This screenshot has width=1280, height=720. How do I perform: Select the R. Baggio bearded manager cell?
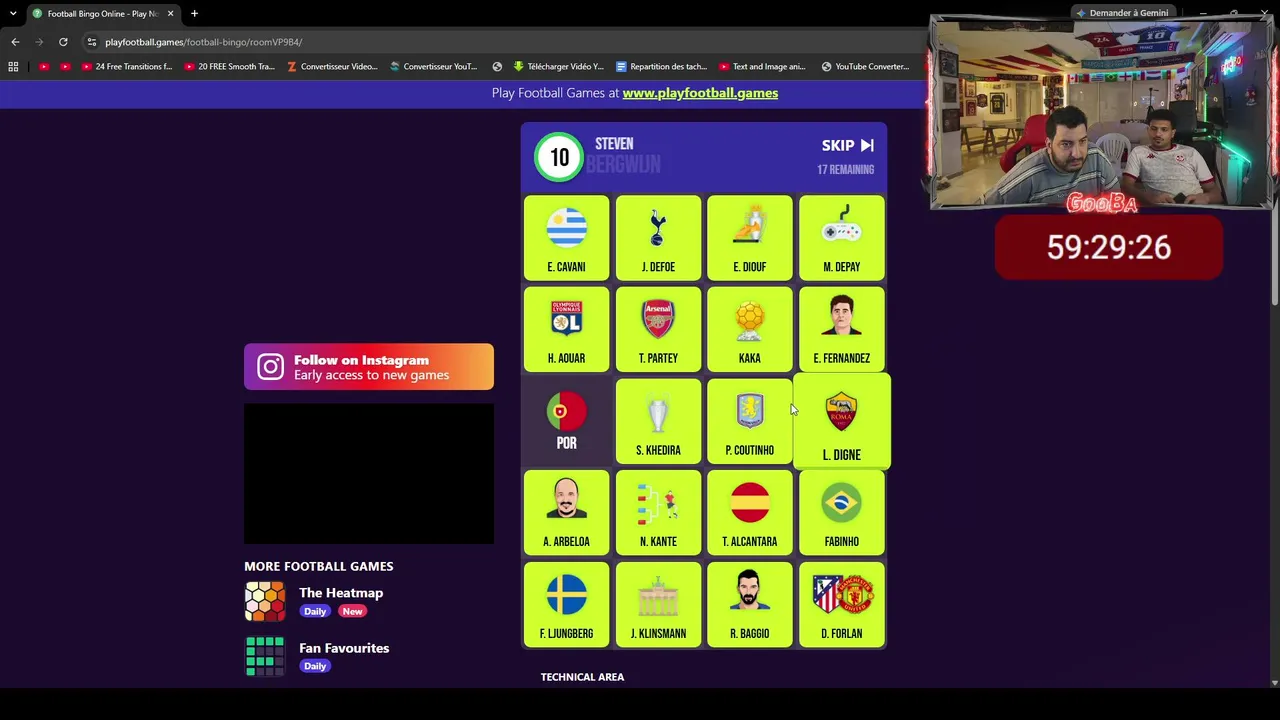[x=750, y=605]
